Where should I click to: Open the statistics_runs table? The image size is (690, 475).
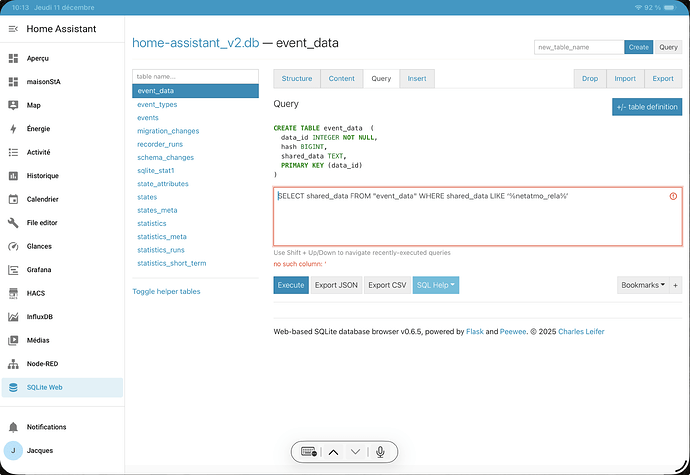click(x=161, y=250)
